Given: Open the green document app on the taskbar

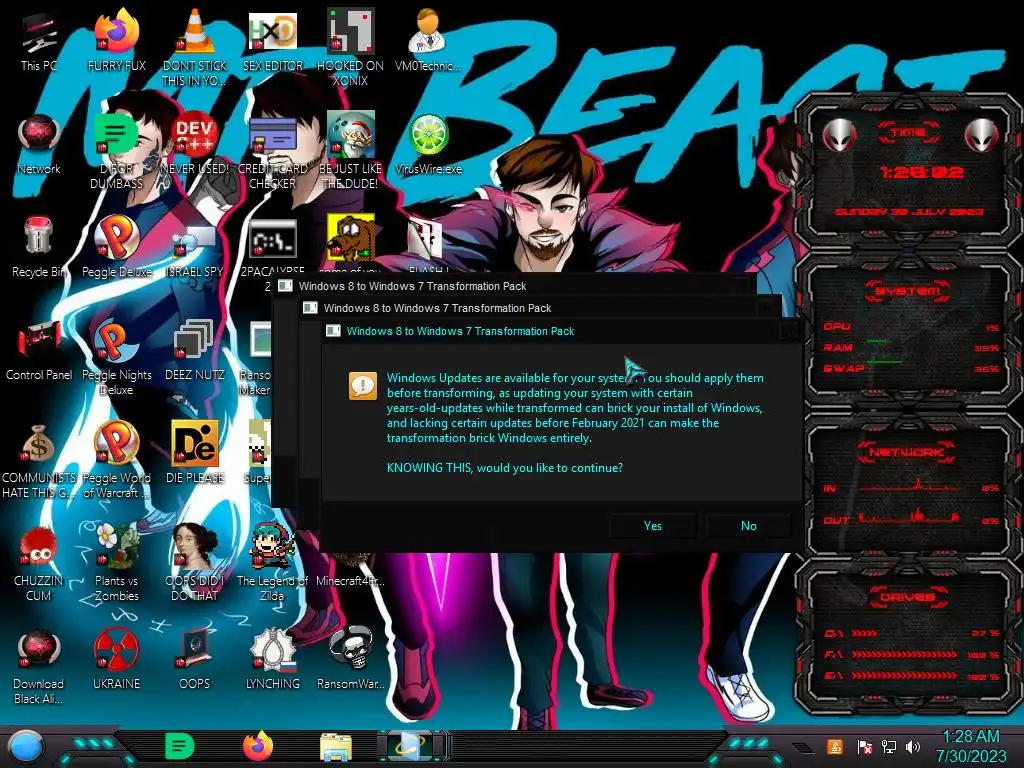Looking at the screenshot, I should 180,746.
